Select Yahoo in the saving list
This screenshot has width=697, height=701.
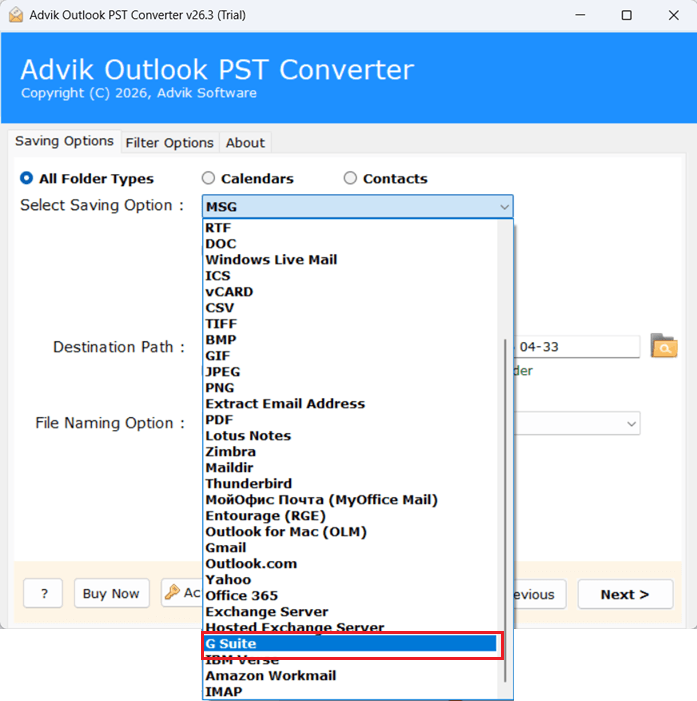tap(350, 580)
